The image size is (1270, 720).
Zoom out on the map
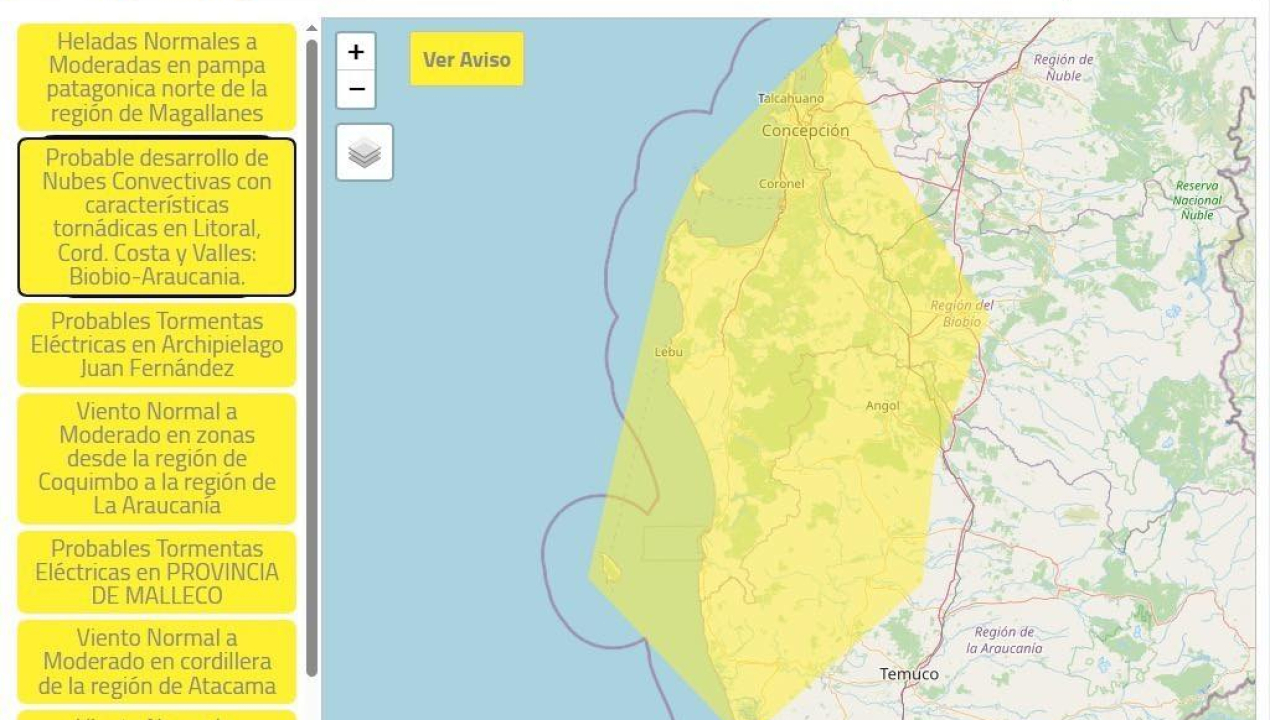tap(356, 89)
